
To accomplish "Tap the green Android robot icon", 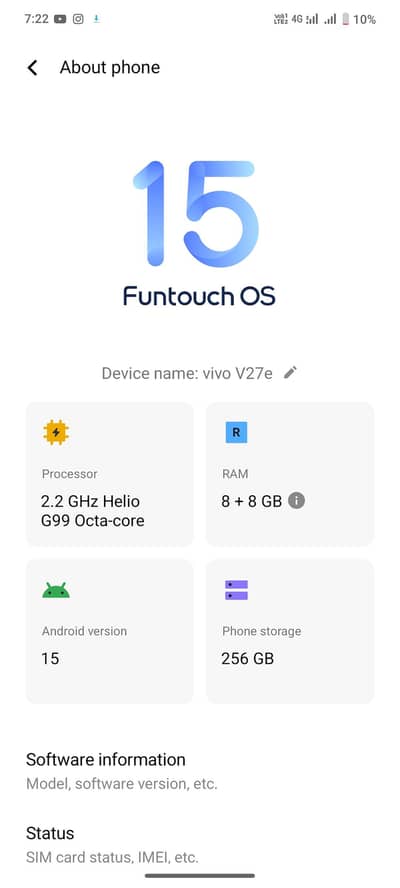I will click(x=56, y=590).
